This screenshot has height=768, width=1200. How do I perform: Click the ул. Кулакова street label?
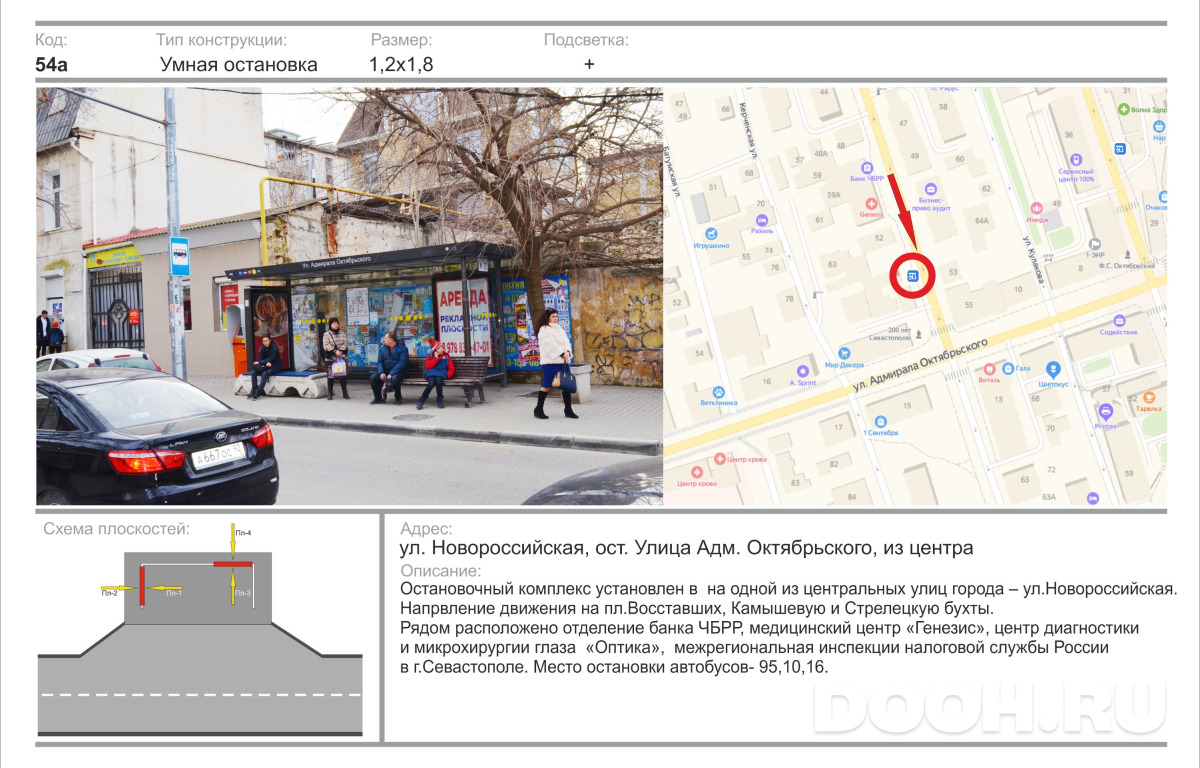coord(1033,261)
